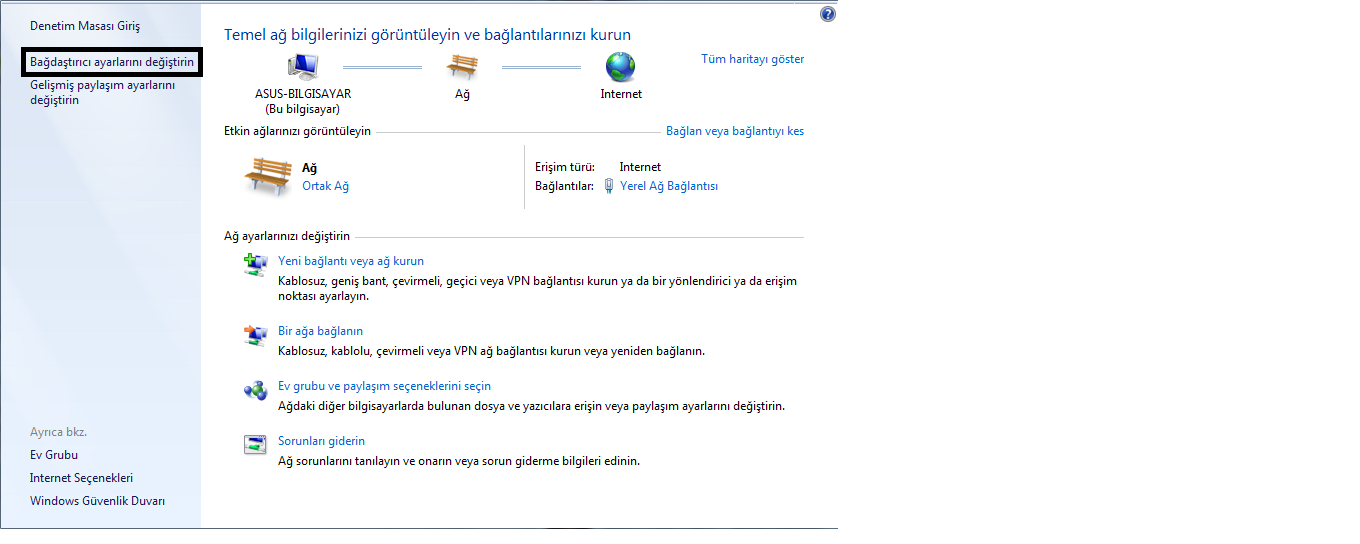Open Ev grubu ve paylaşım seçeneklerini seçin
The image size is (1360, 544).
[384, 386]
